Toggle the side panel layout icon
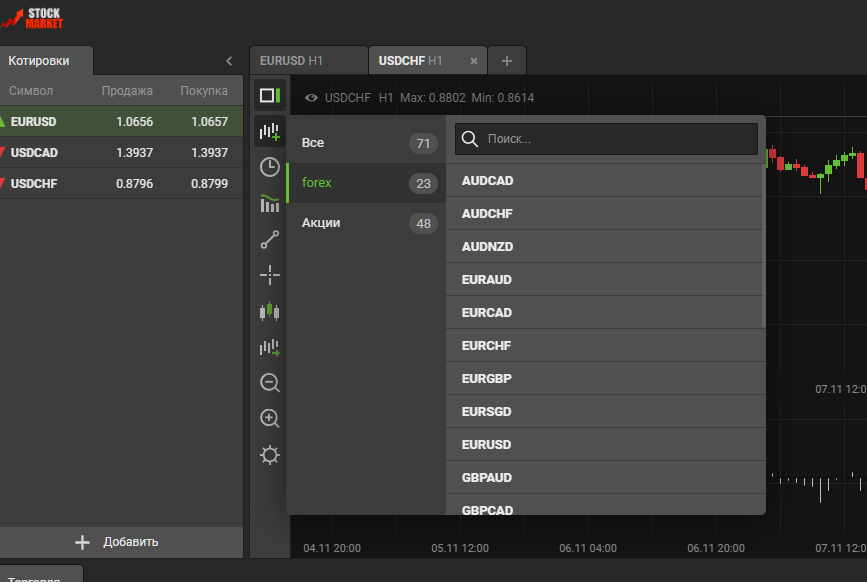Image resolution: width=867 pixels, height=582 pixels. click(x=269, y=96)
